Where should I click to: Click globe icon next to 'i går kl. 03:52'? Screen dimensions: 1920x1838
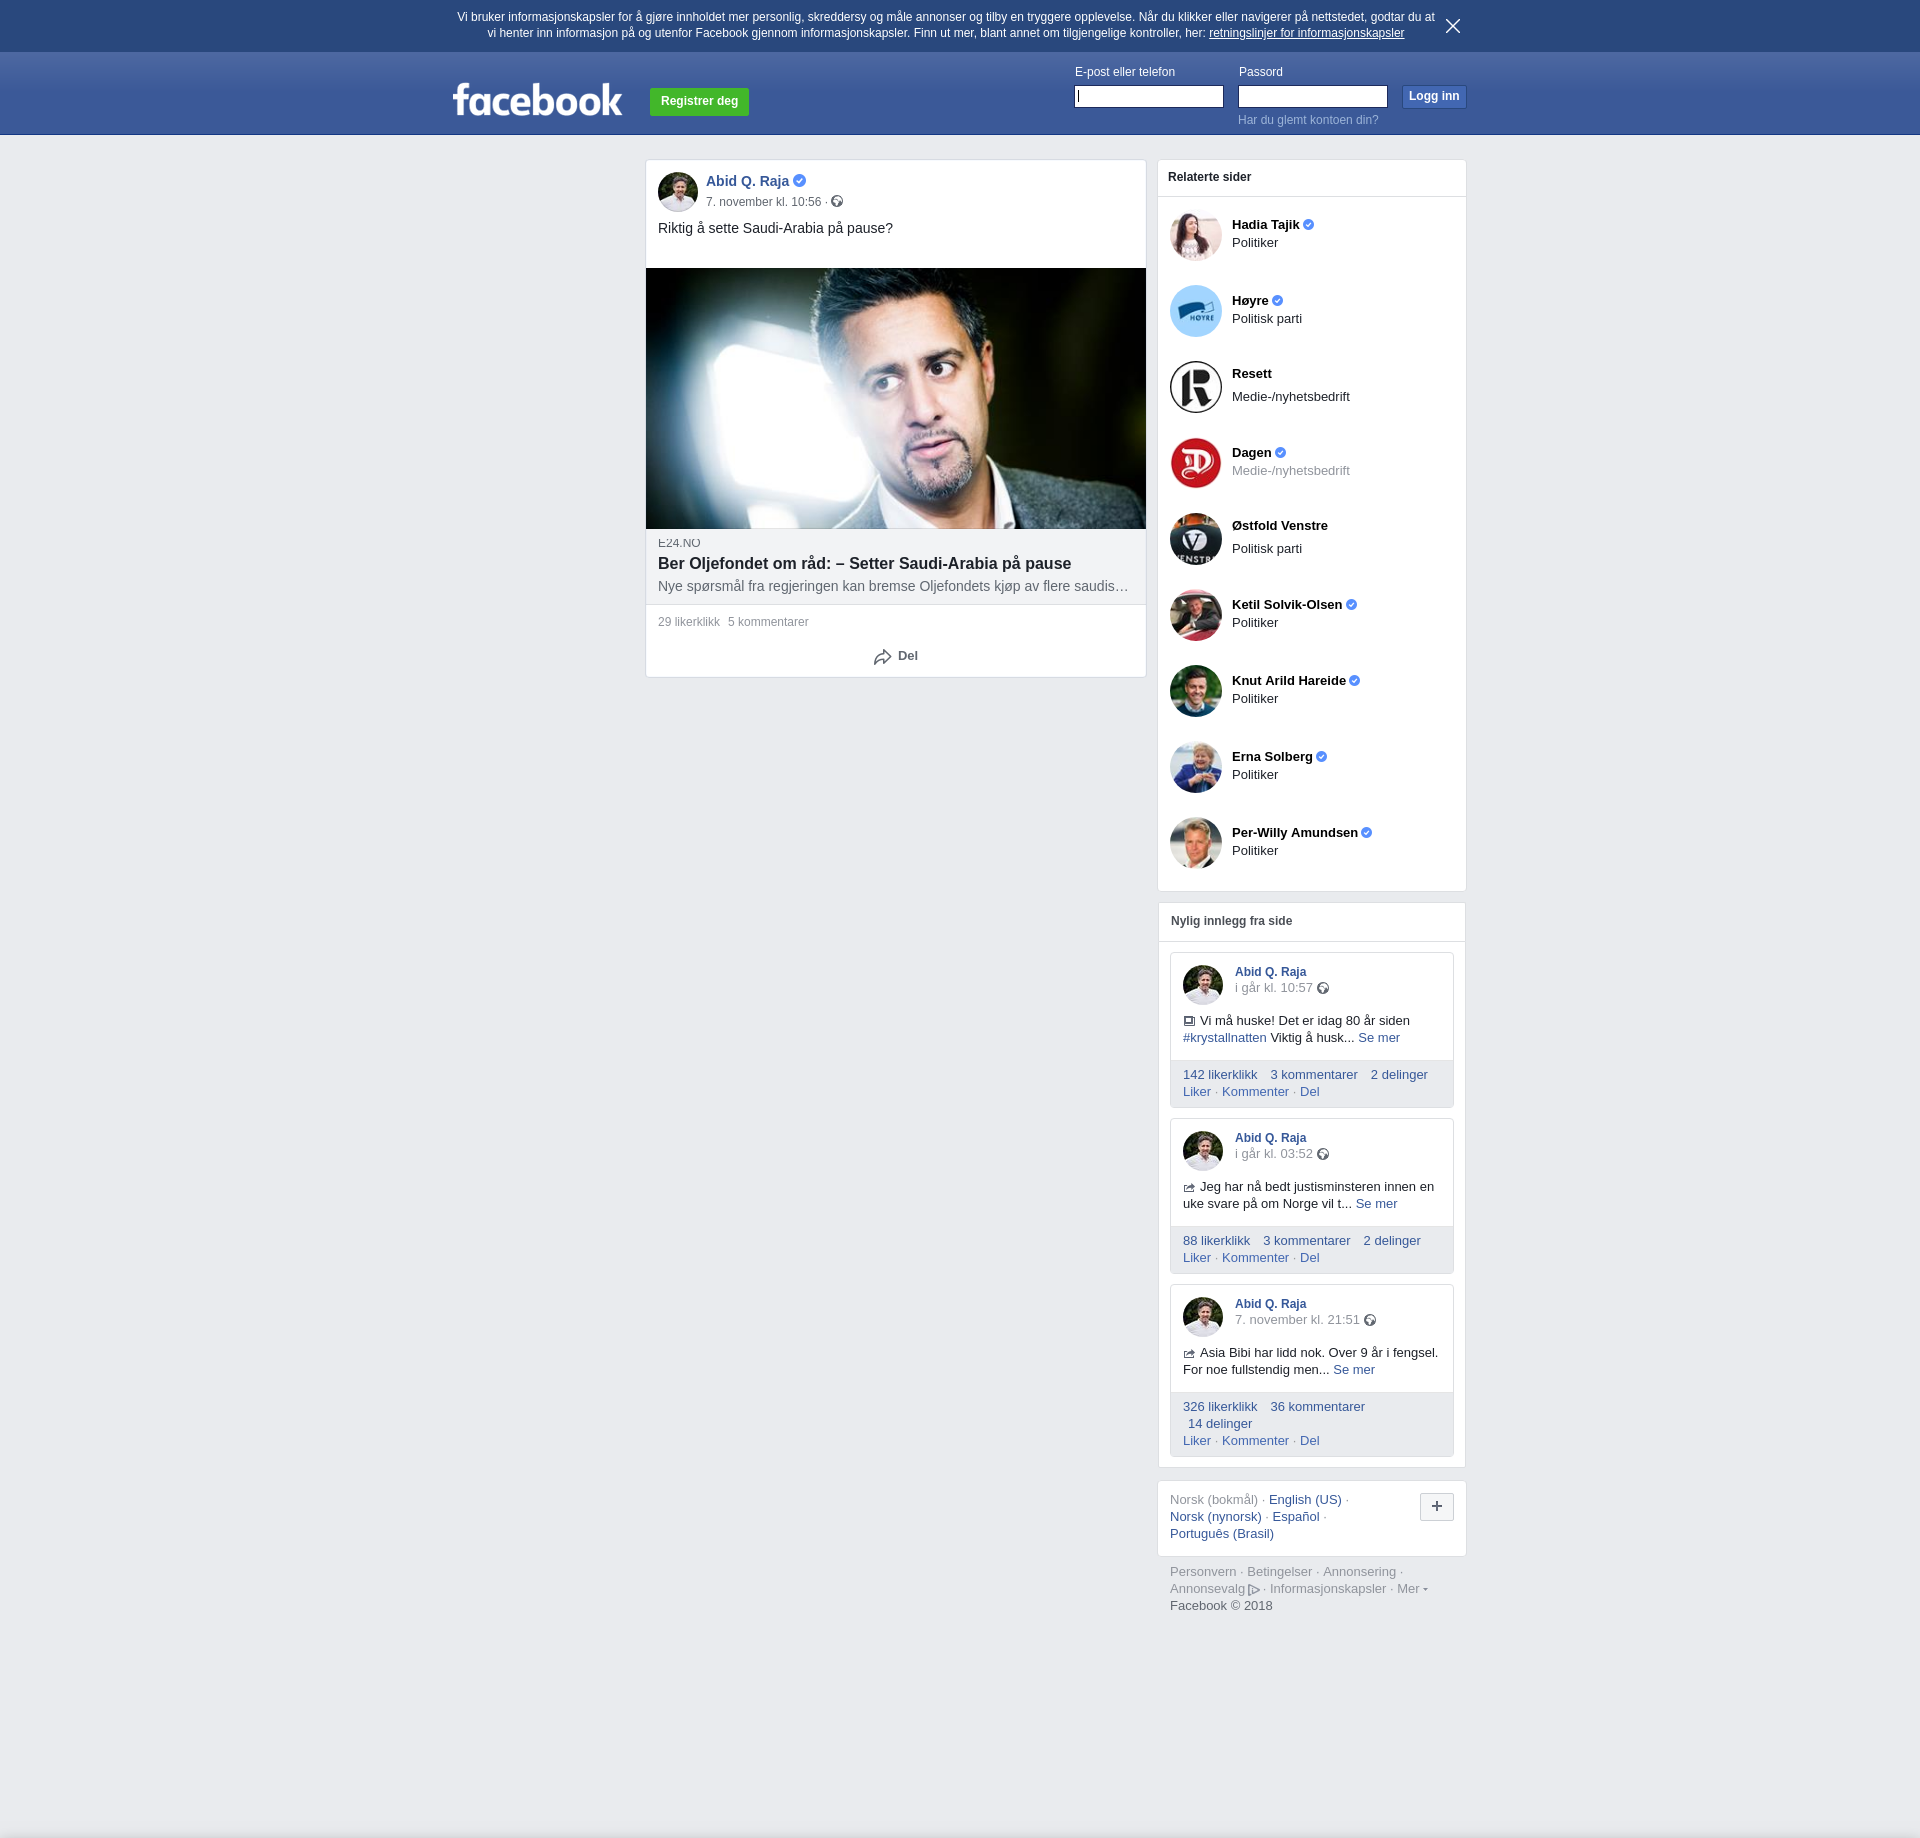tap(1323, 1154)
